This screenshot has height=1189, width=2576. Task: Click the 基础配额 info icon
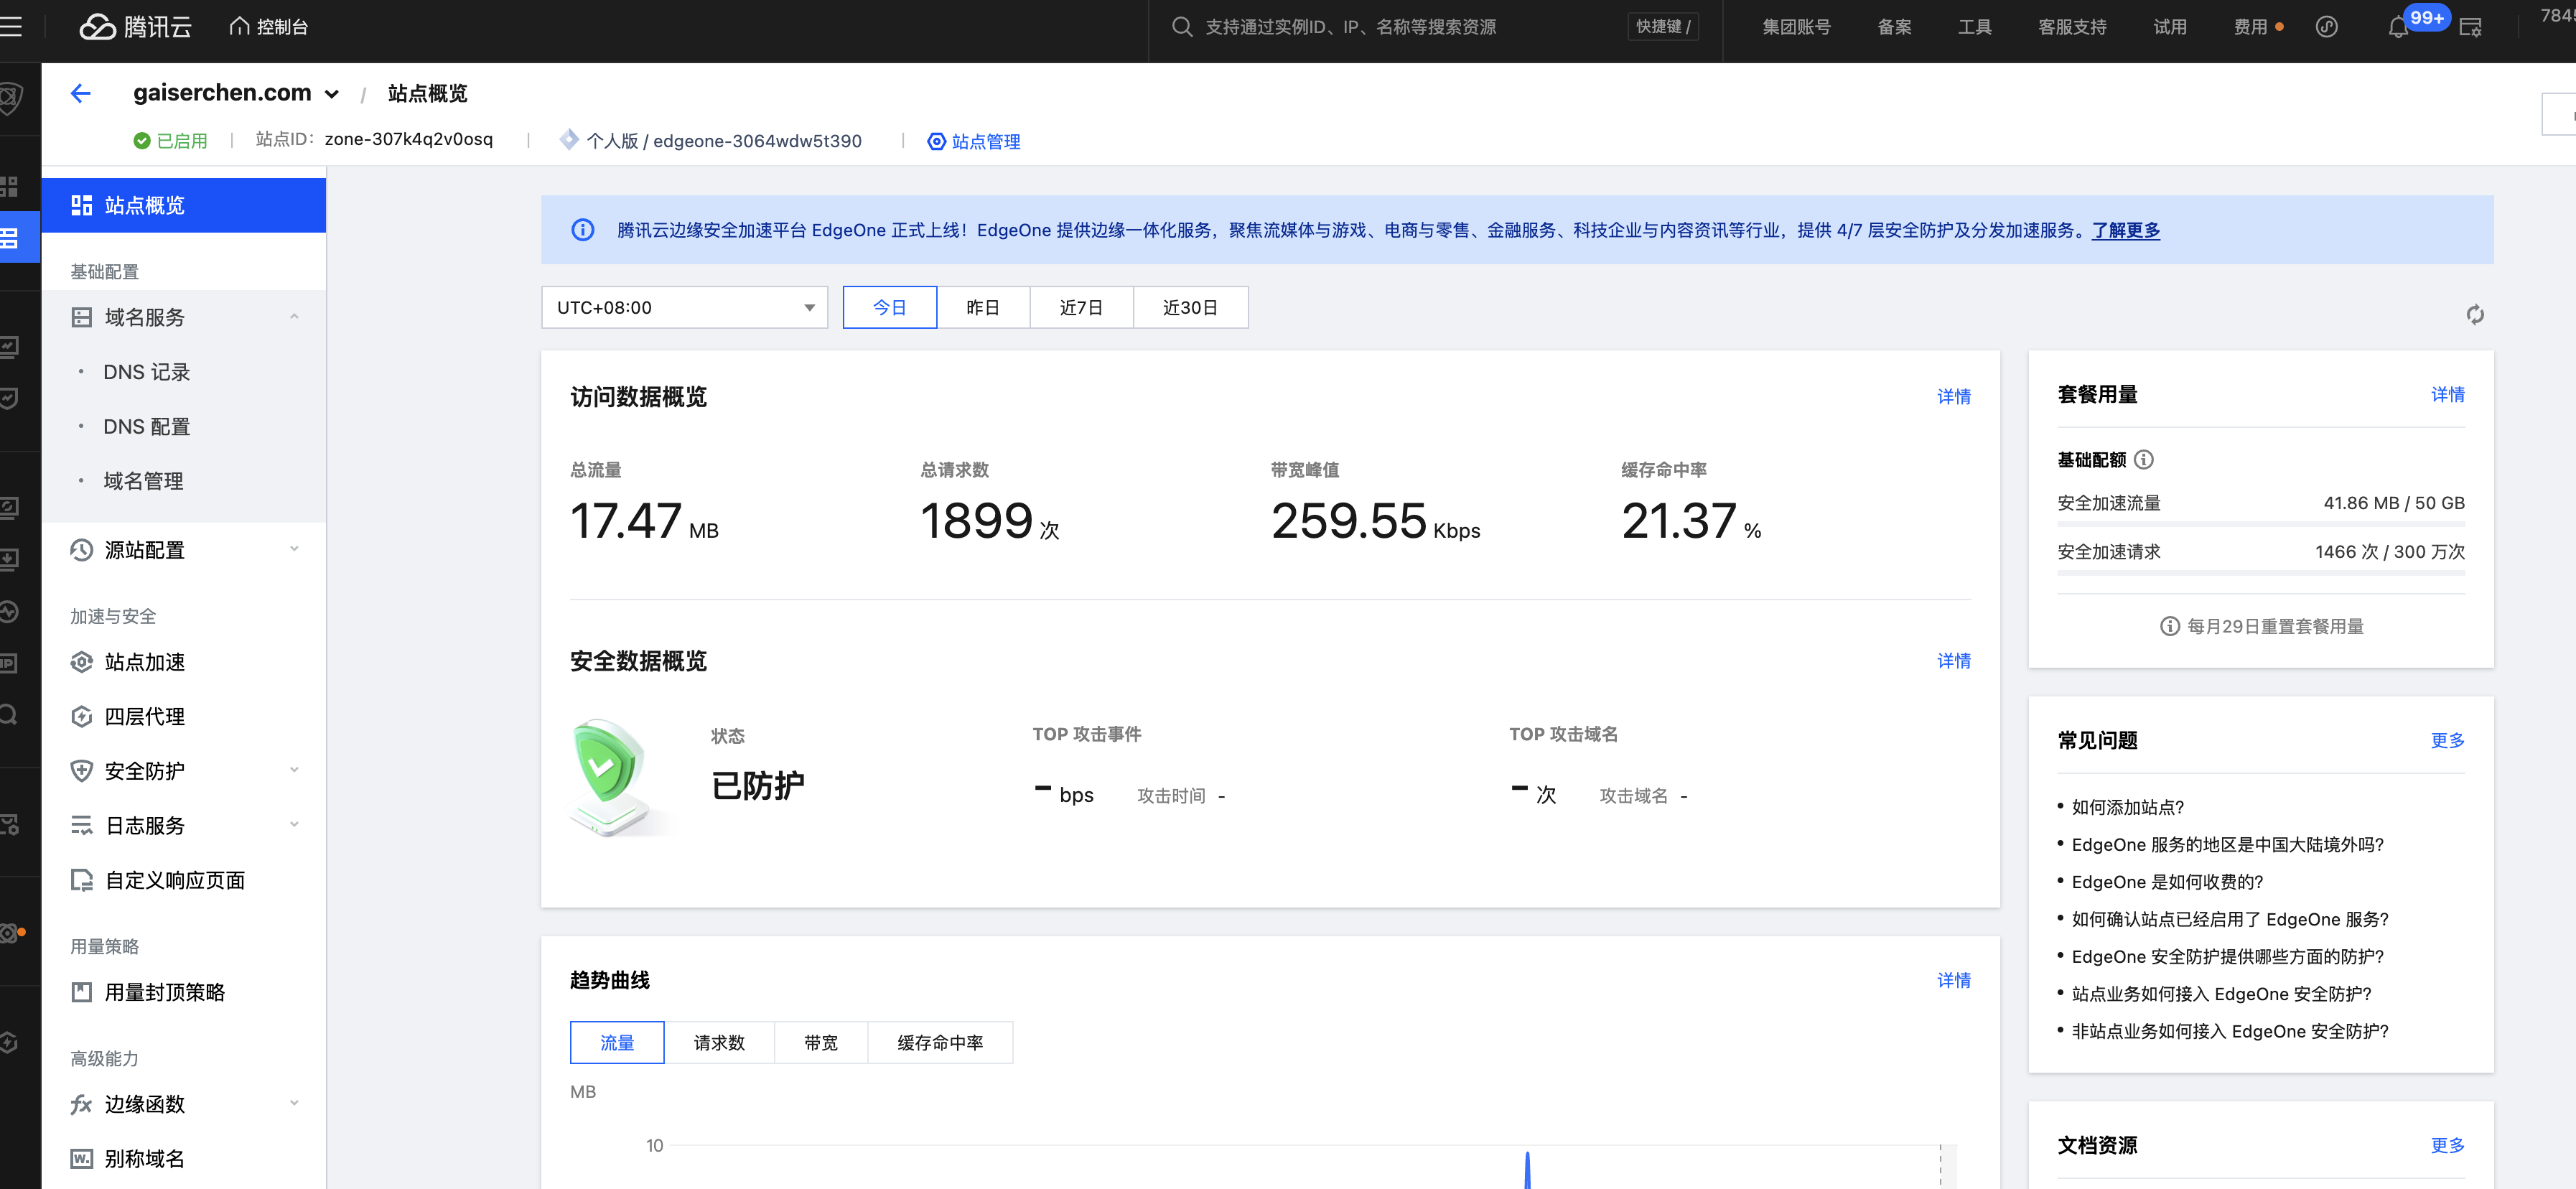(x=2144, y=459)
